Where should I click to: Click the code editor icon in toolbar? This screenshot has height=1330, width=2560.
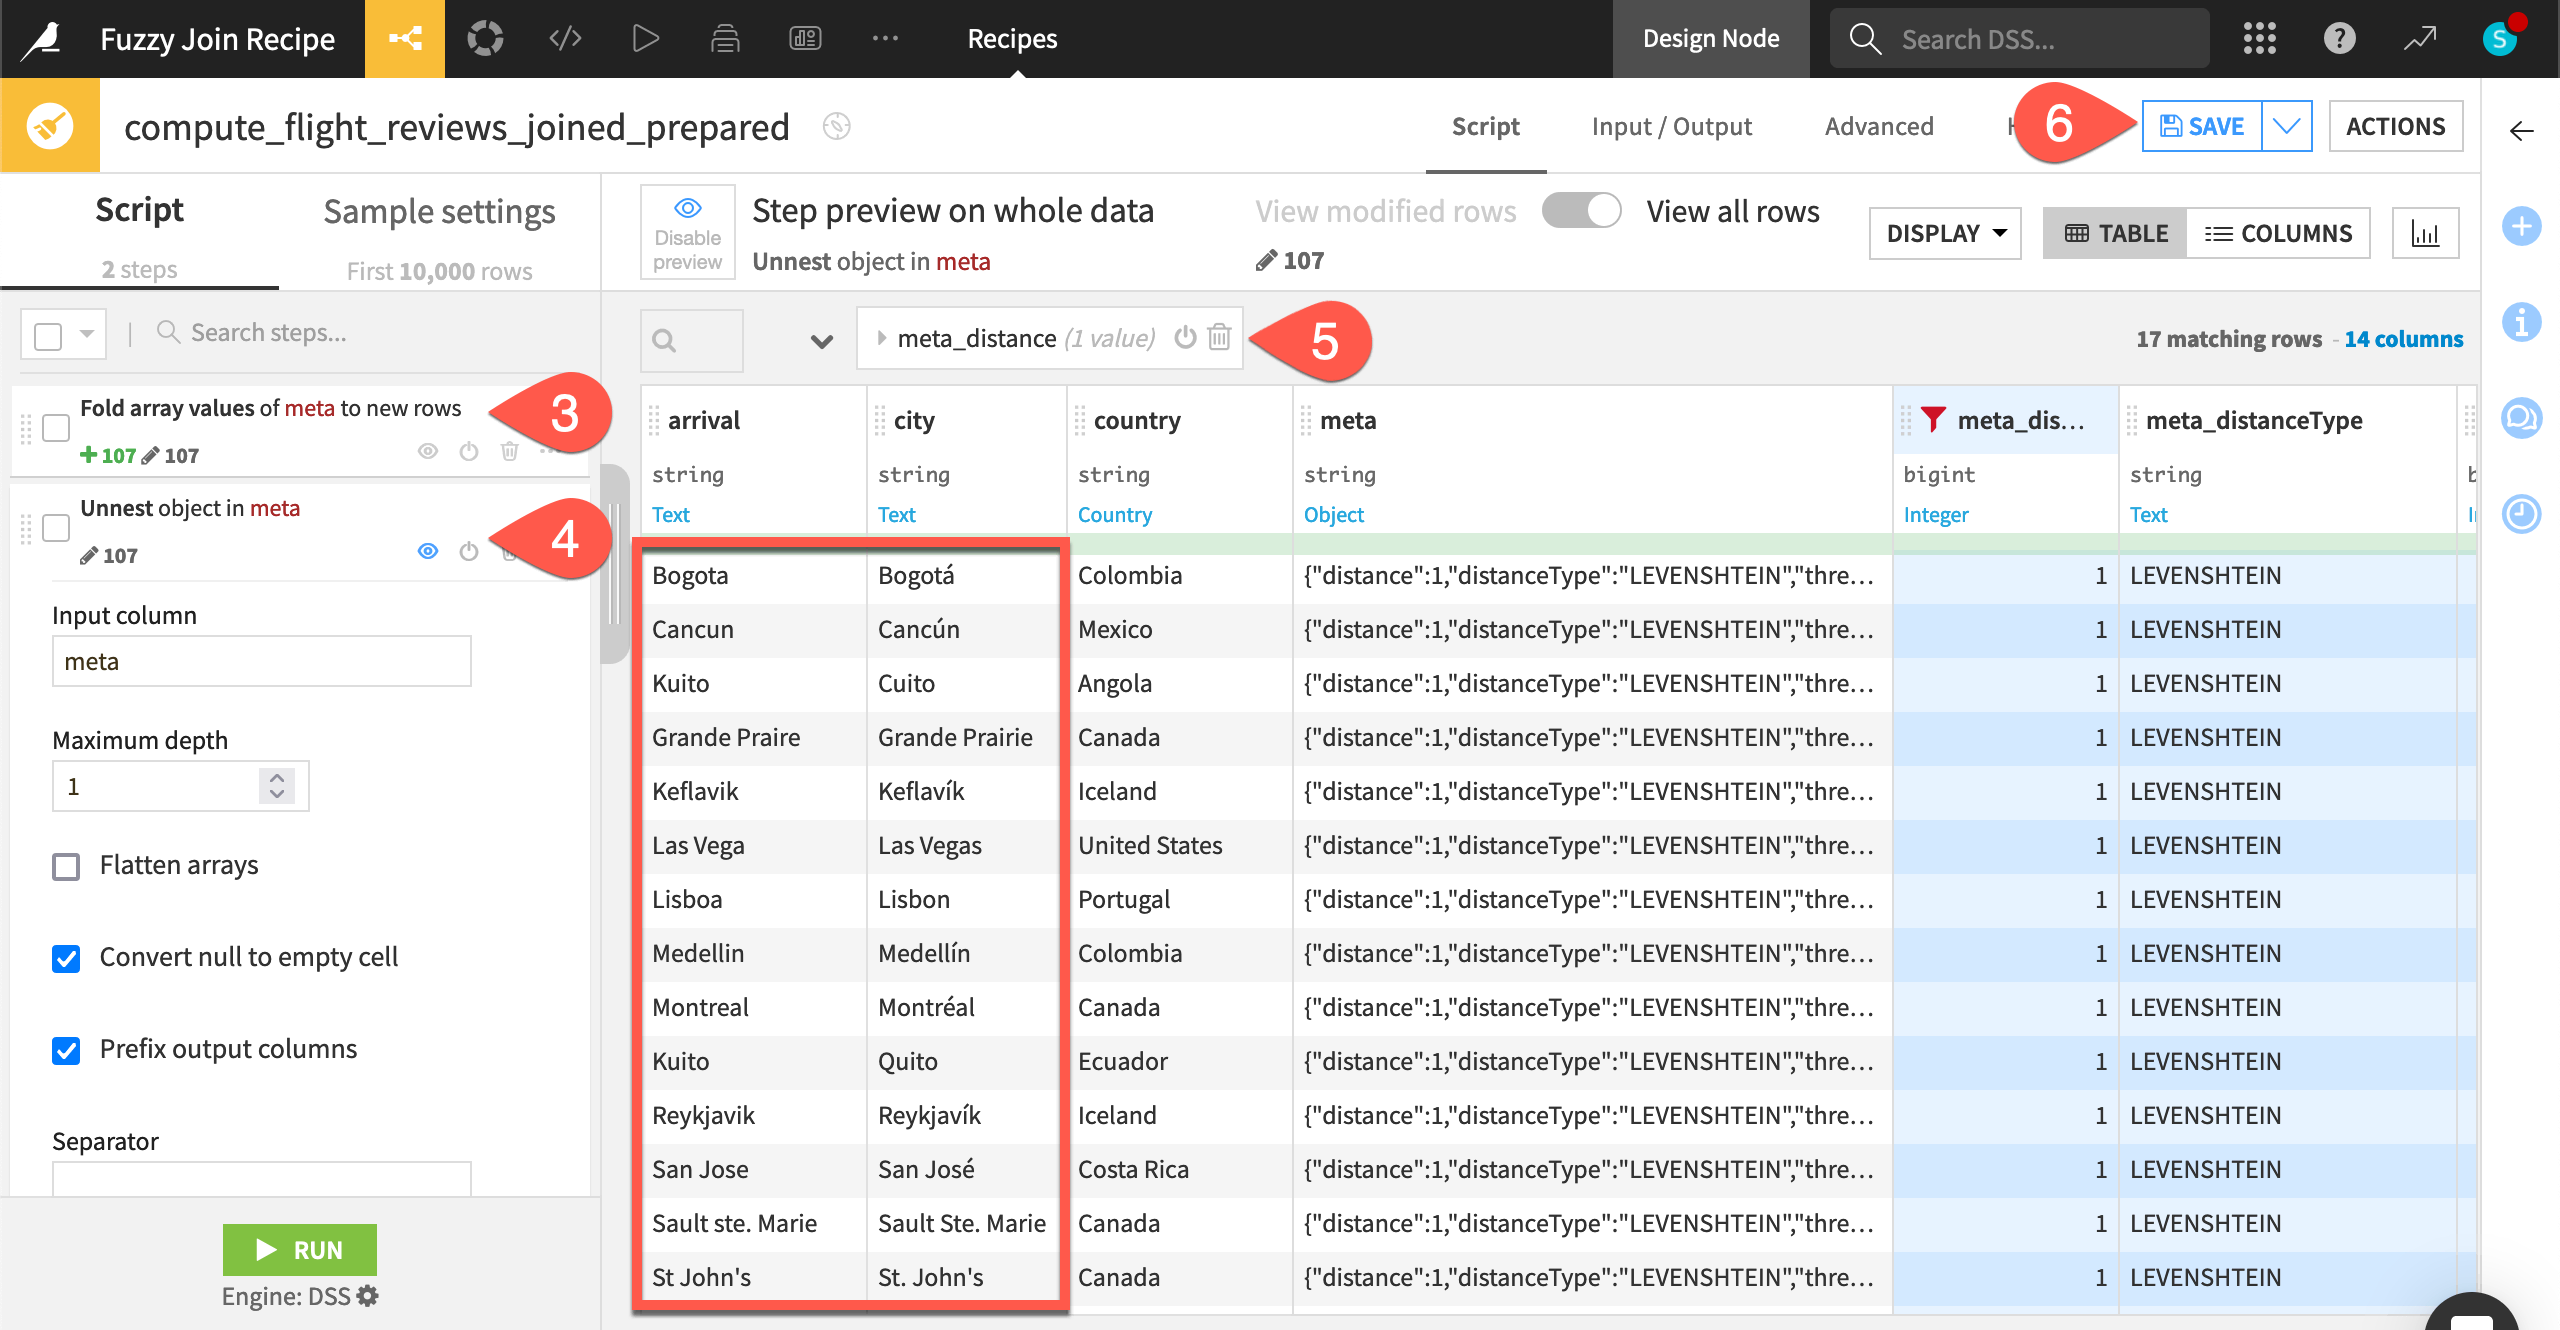tap(566, 37)
